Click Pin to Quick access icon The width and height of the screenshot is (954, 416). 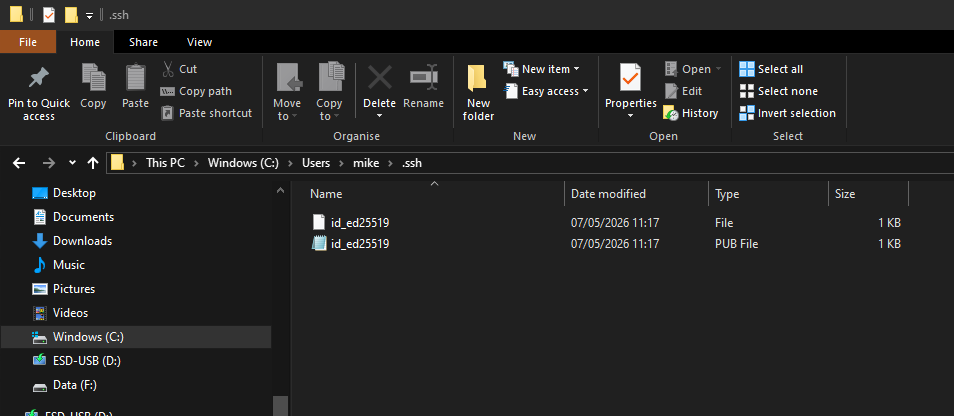click(39, 78)
